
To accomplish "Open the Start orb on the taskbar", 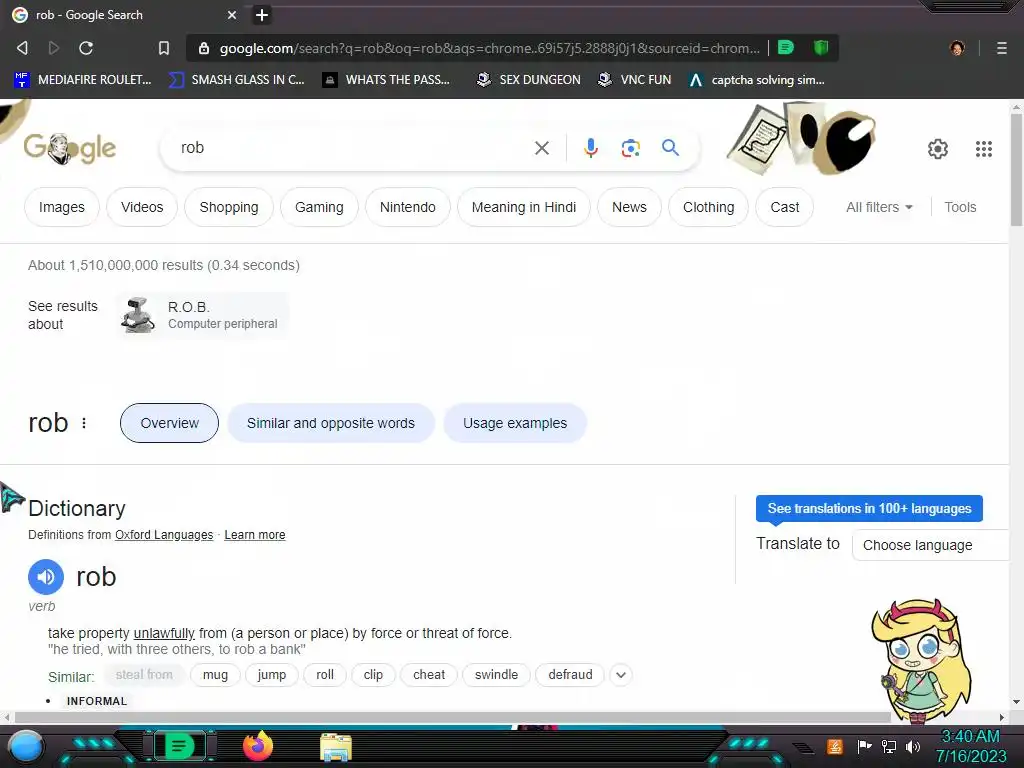I will pos(26,747).
